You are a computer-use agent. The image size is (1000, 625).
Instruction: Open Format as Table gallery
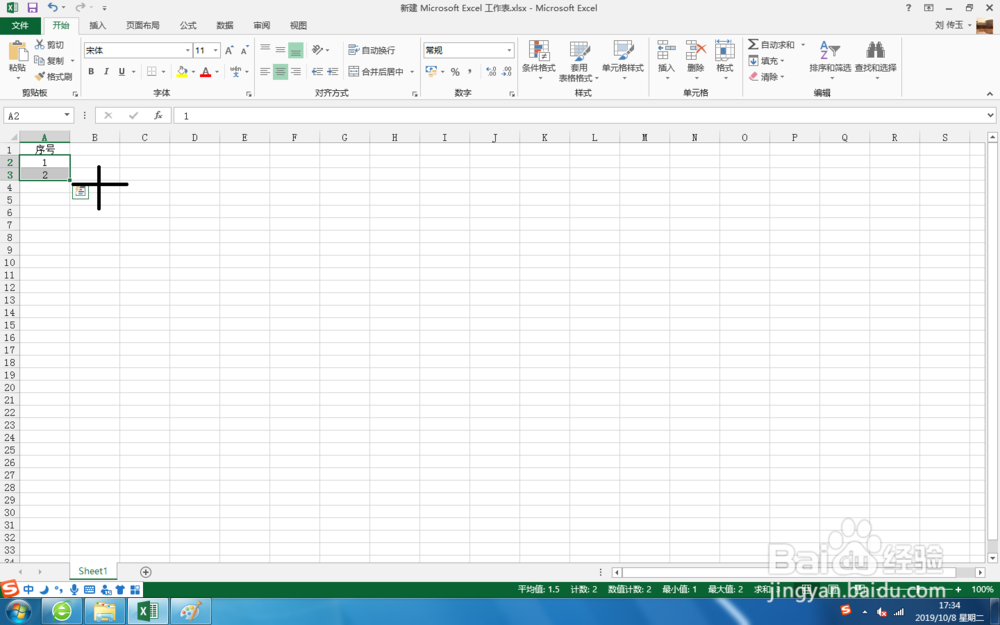(579, 61)
